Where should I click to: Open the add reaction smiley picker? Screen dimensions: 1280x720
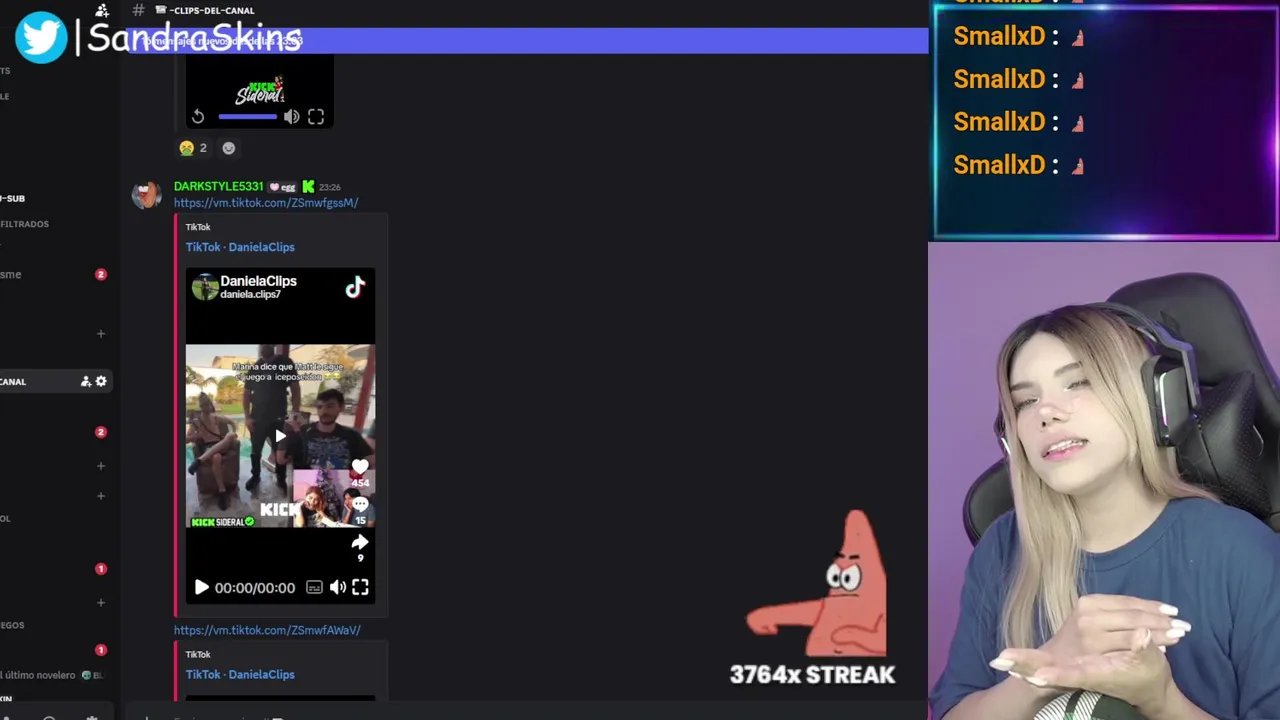229,148
